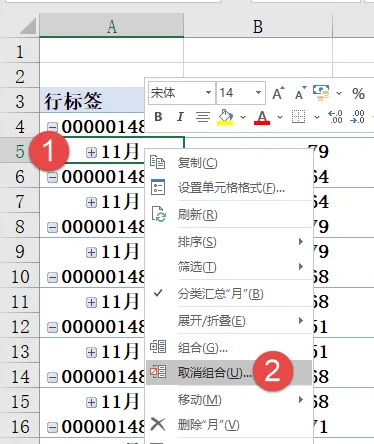This screenshot has width=374, height=444.
Task: Click the accounting number format icon
Action: (321, 93)
